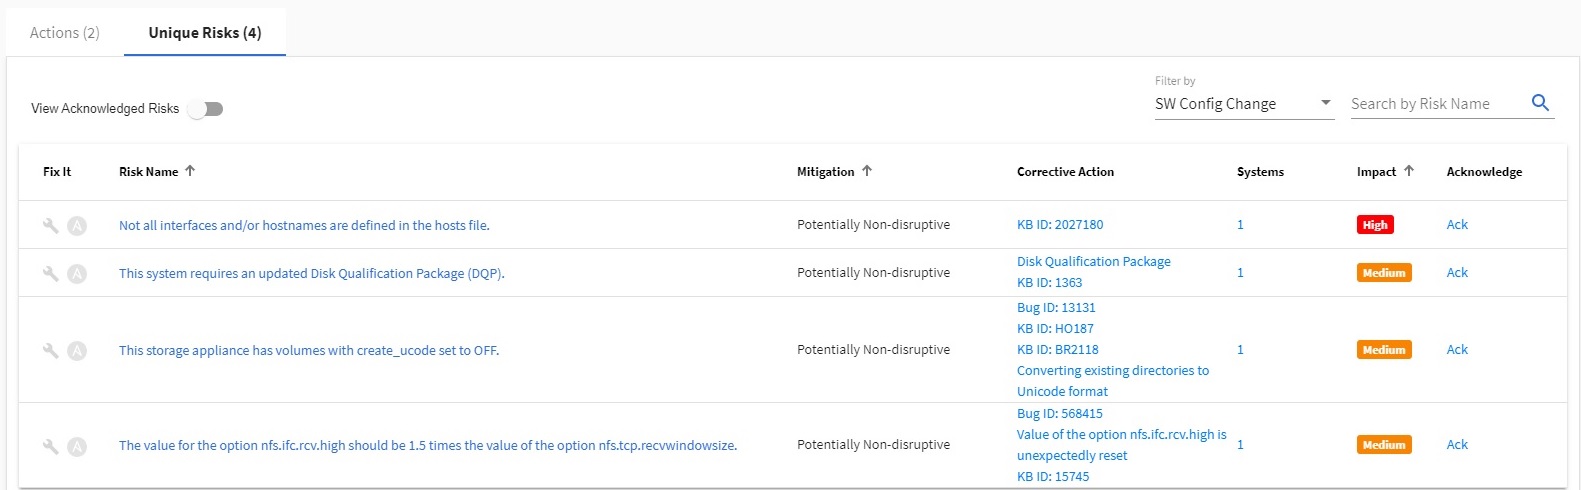Click the 'A' icon in the DQP risk row

tap(77, 273)
